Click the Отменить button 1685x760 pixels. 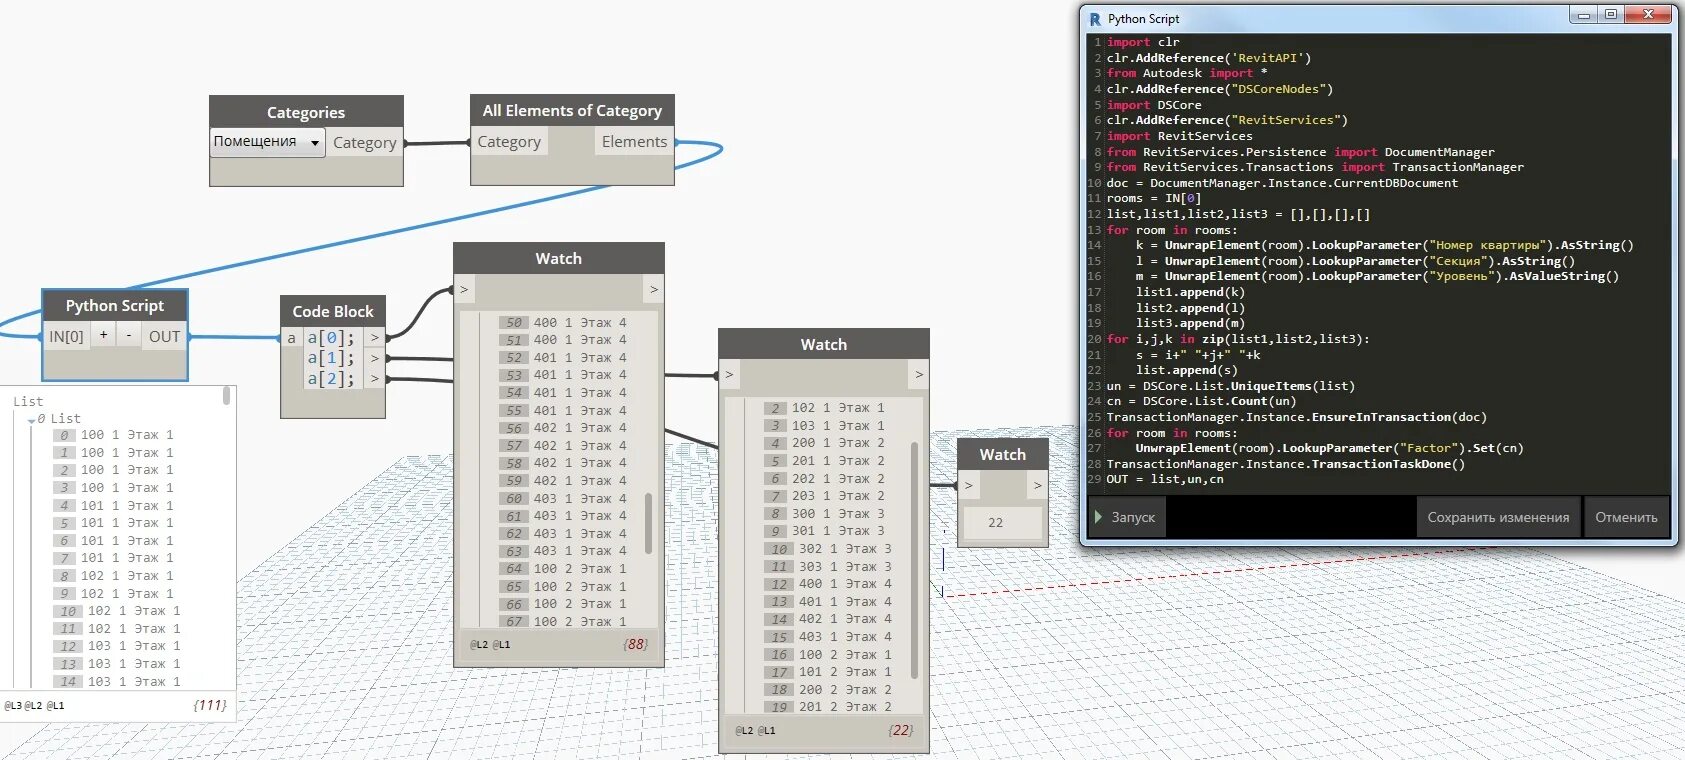[x=1626, y=517]
